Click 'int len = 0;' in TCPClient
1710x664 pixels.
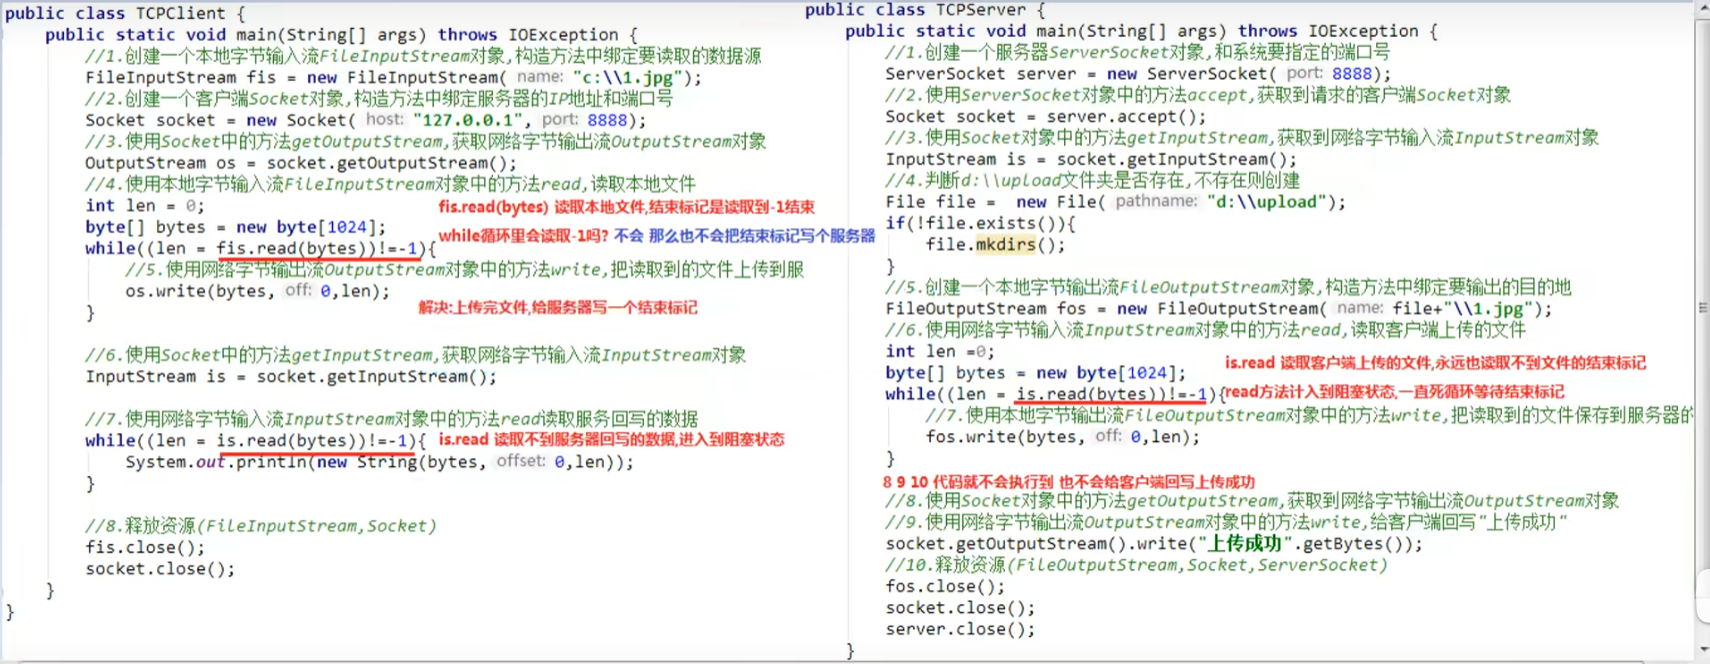pos(144,206)
